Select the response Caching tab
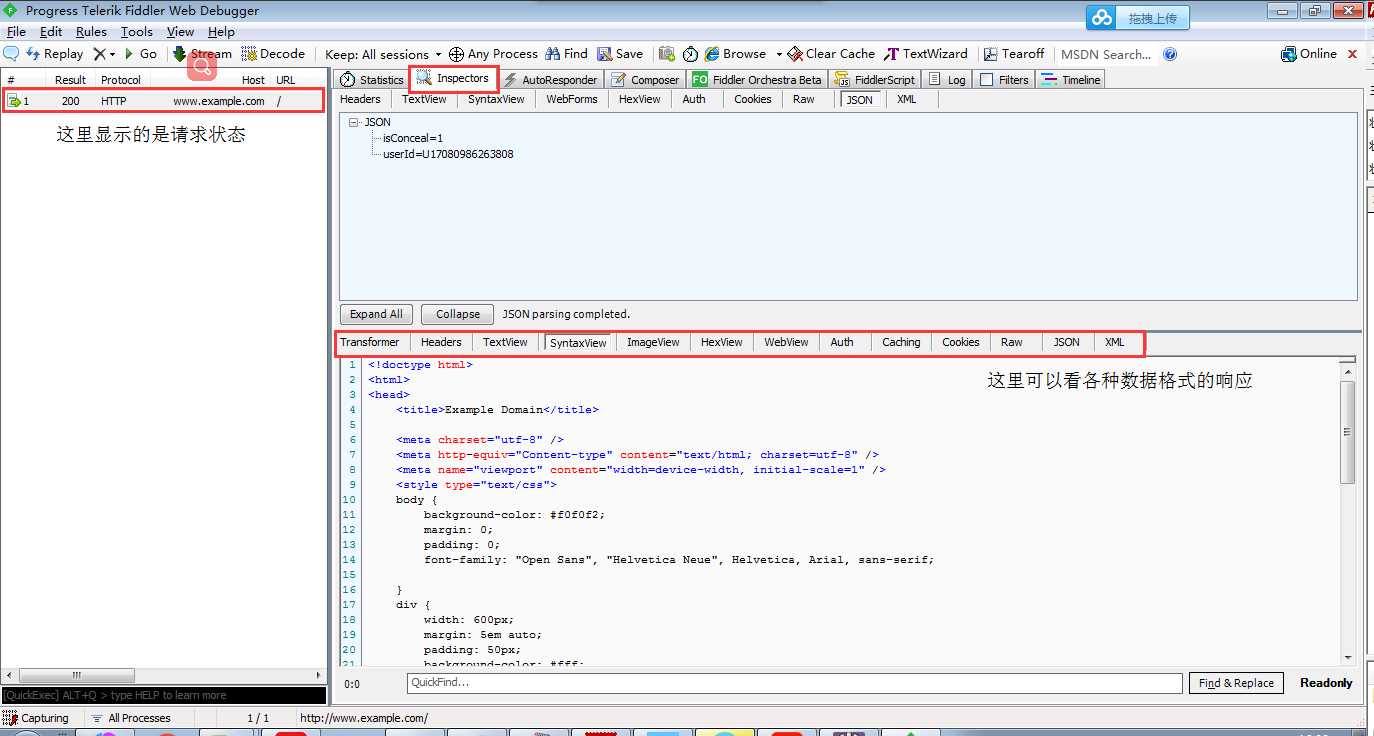Image resolution: width=1374 pixels, height=736 pixels. tap(901, 342)
